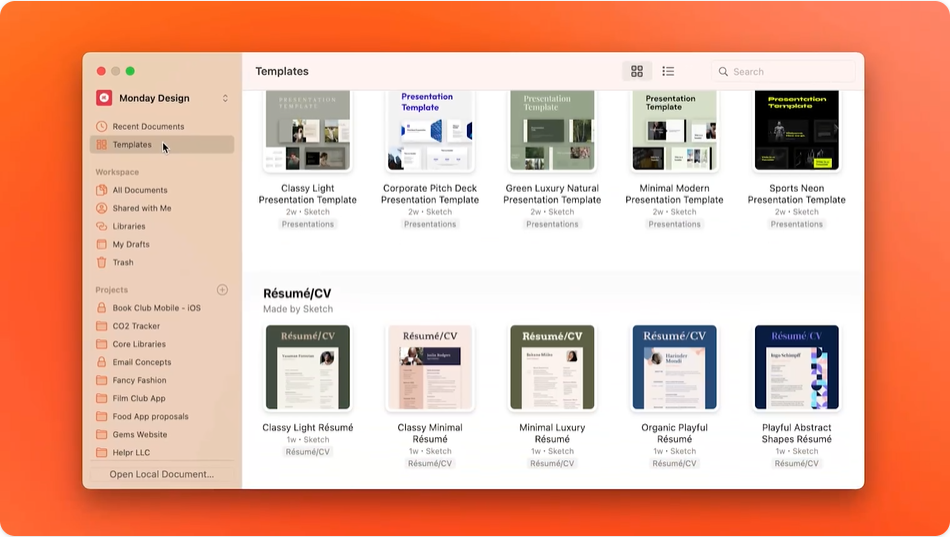Click the Trash bin icon
This screenshot has height=537, width=950.
pyautogui.click(x=101, y=262)
